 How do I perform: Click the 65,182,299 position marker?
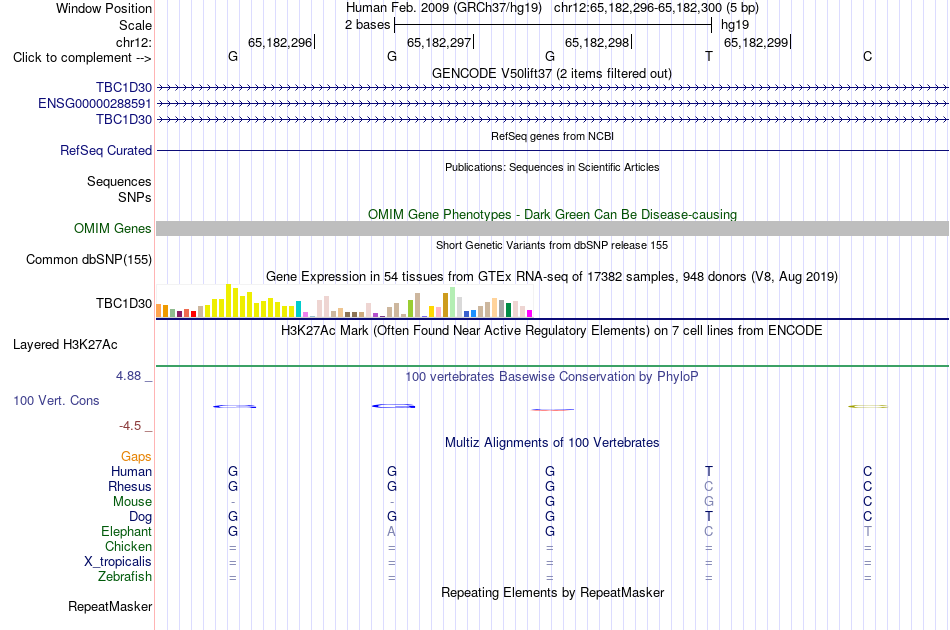(x=757, y=42)
